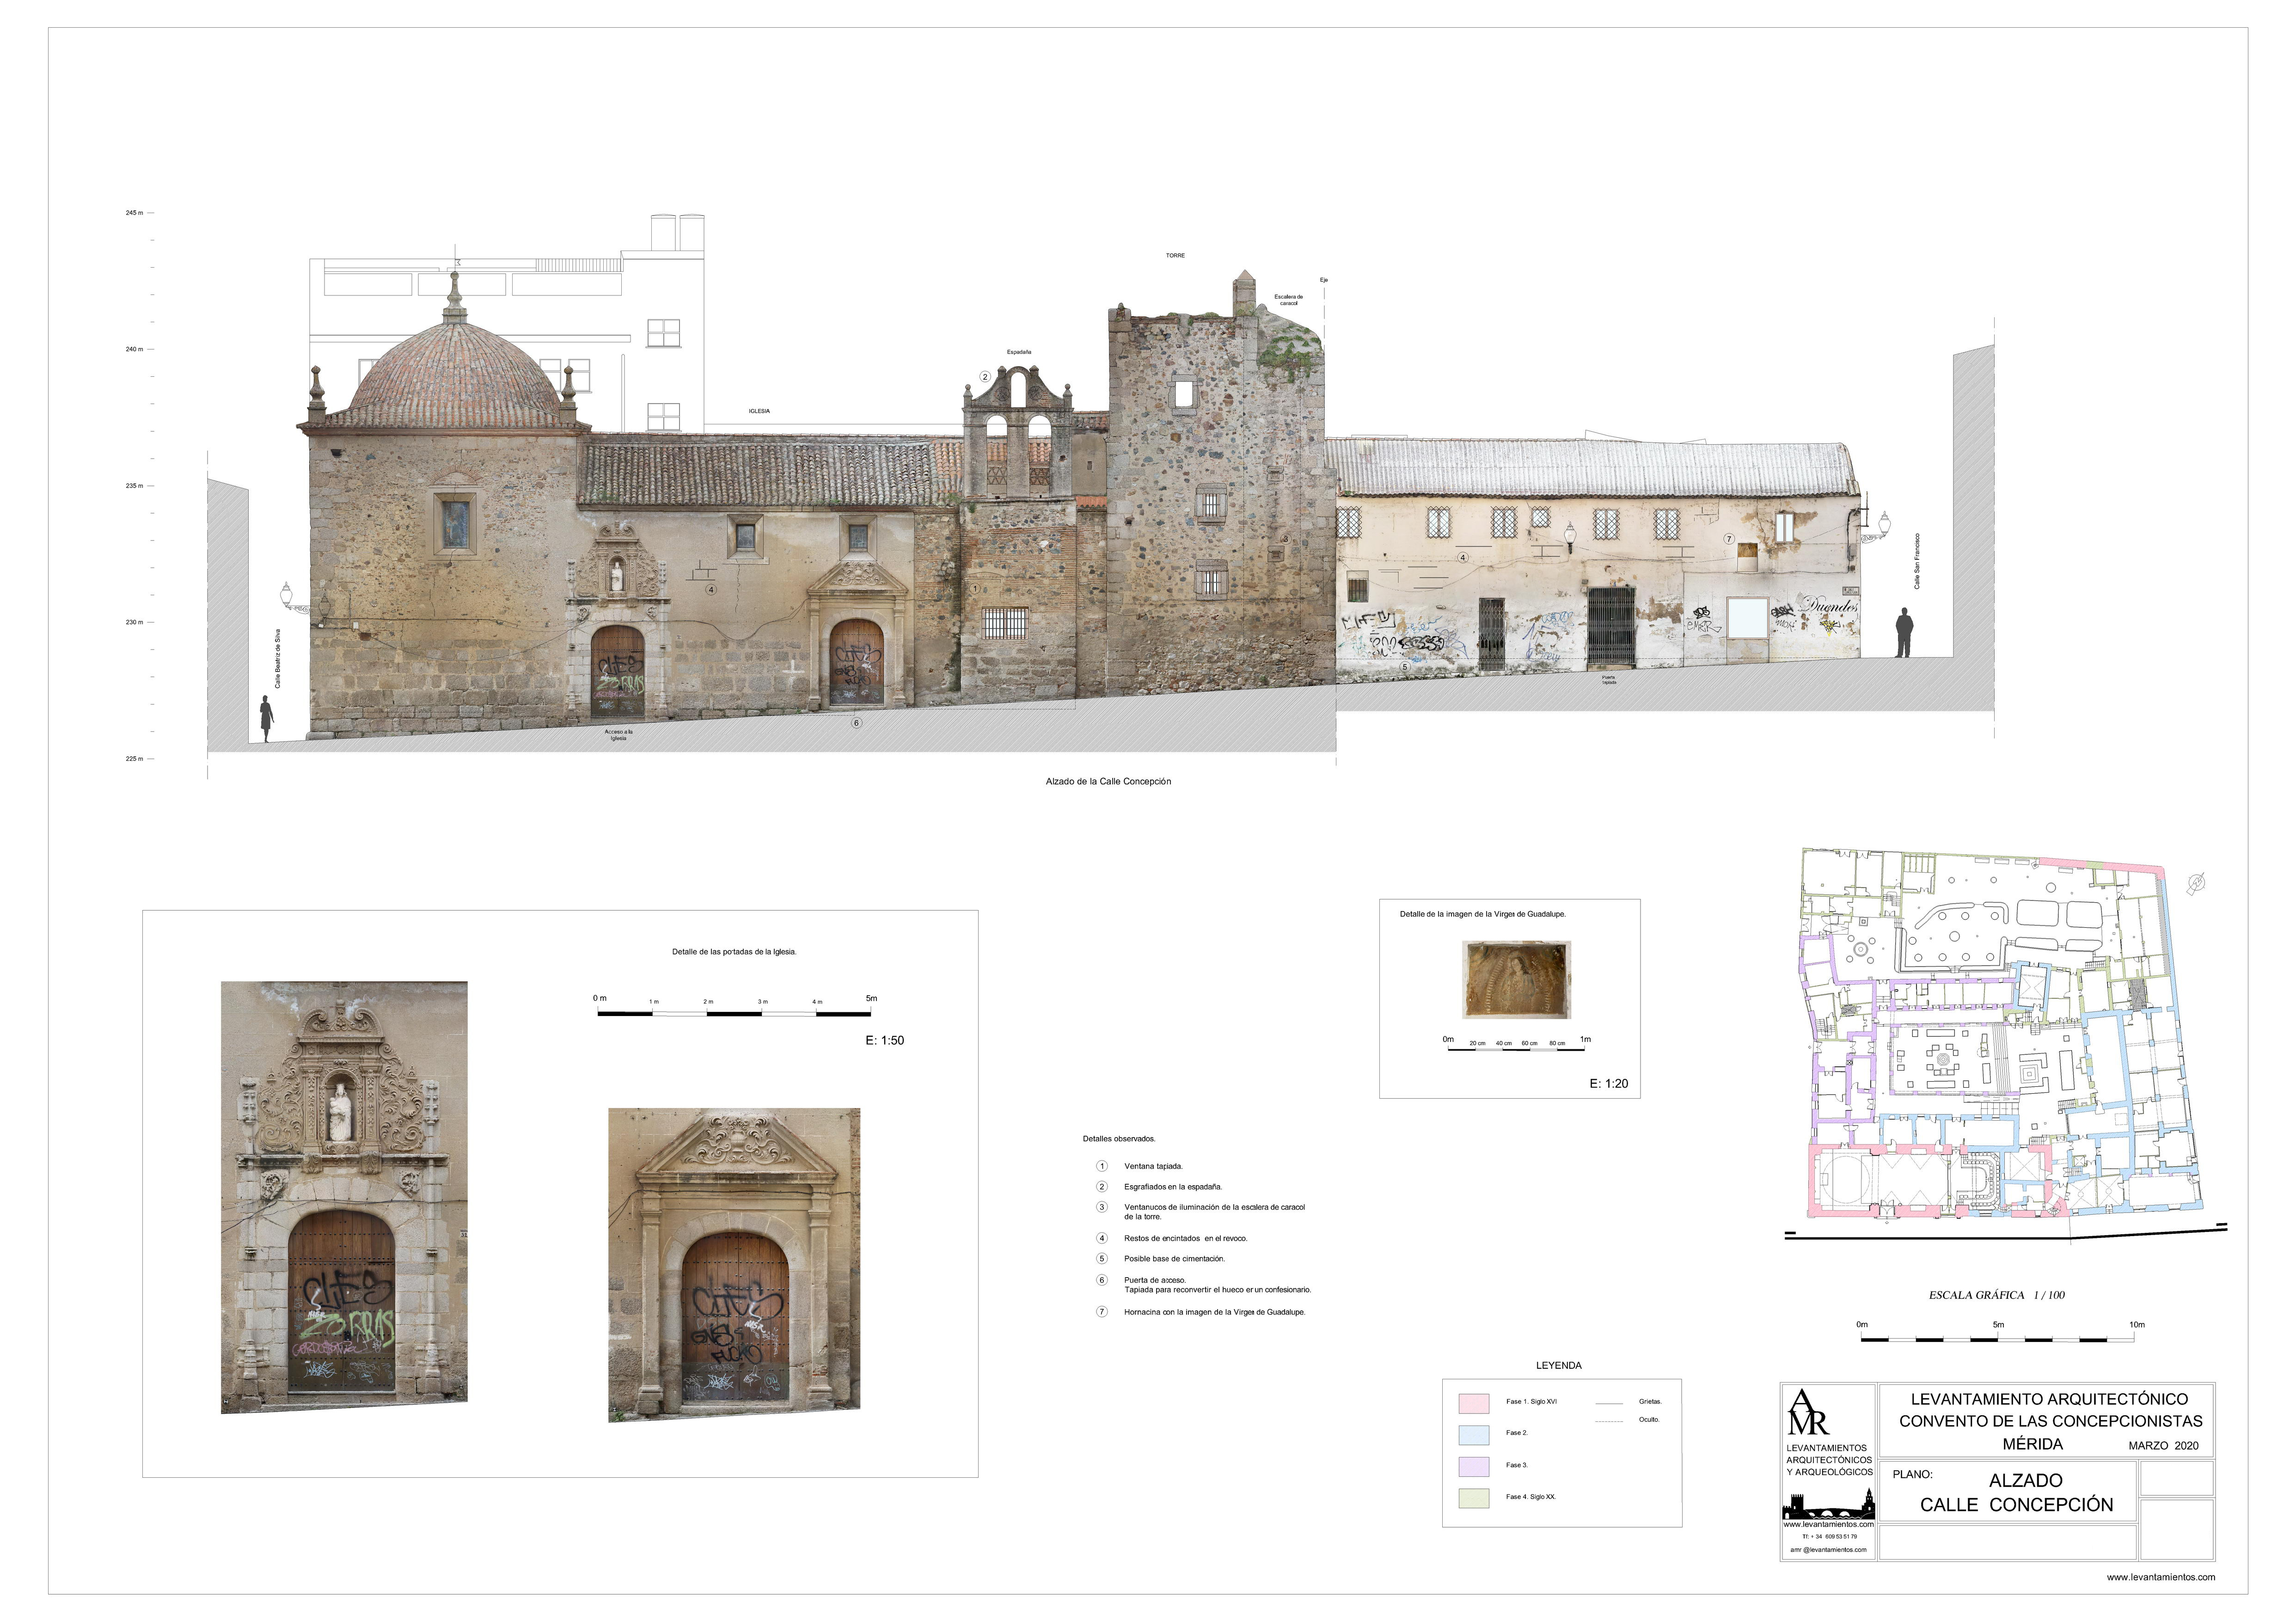Screen dimensions: 2296x1622
Task: Click the left church portal detail photo with the statue
Action: [x=344, y=1197]
